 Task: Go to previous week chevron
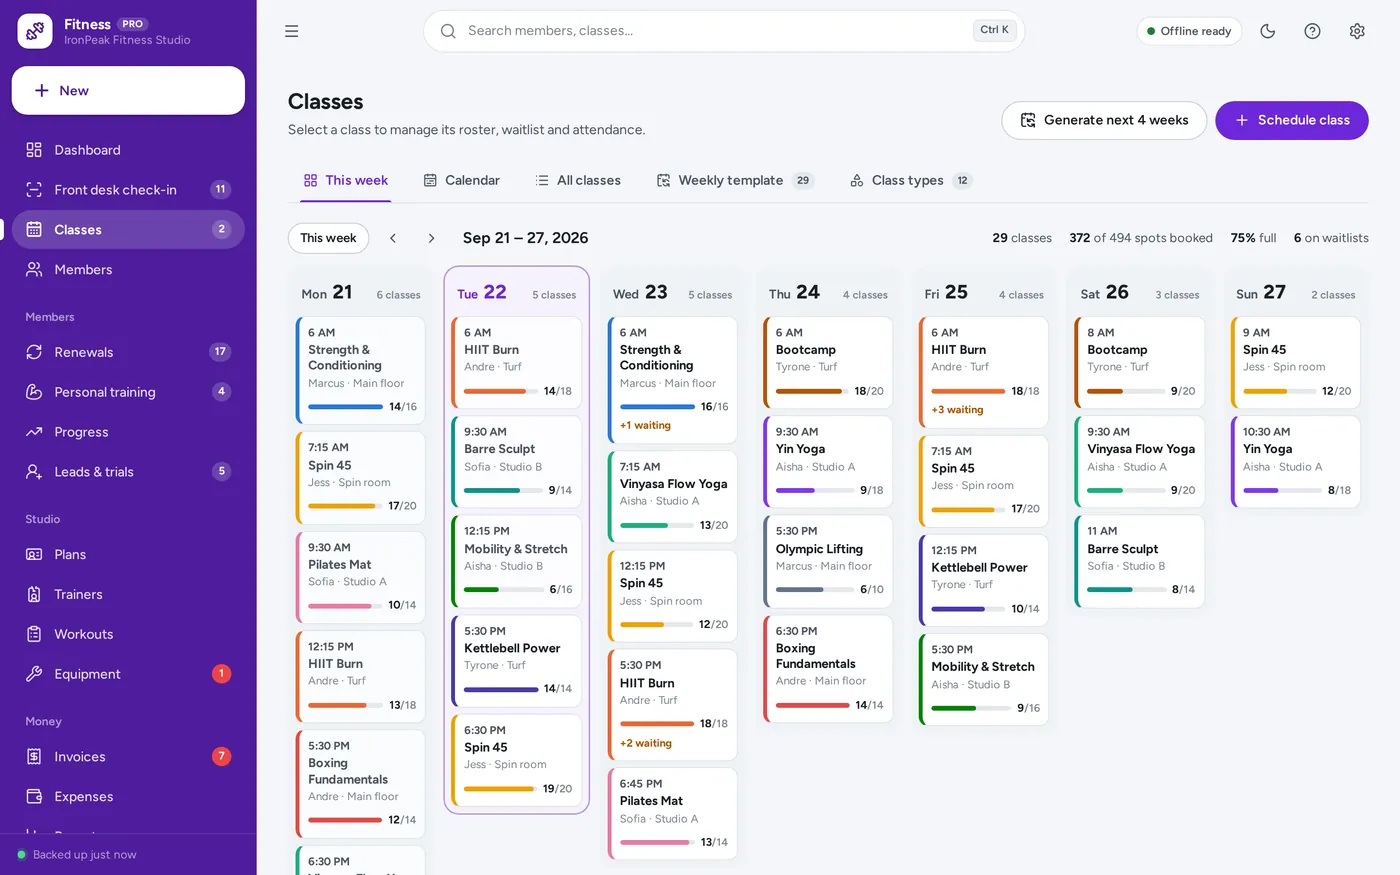(393, 238)
